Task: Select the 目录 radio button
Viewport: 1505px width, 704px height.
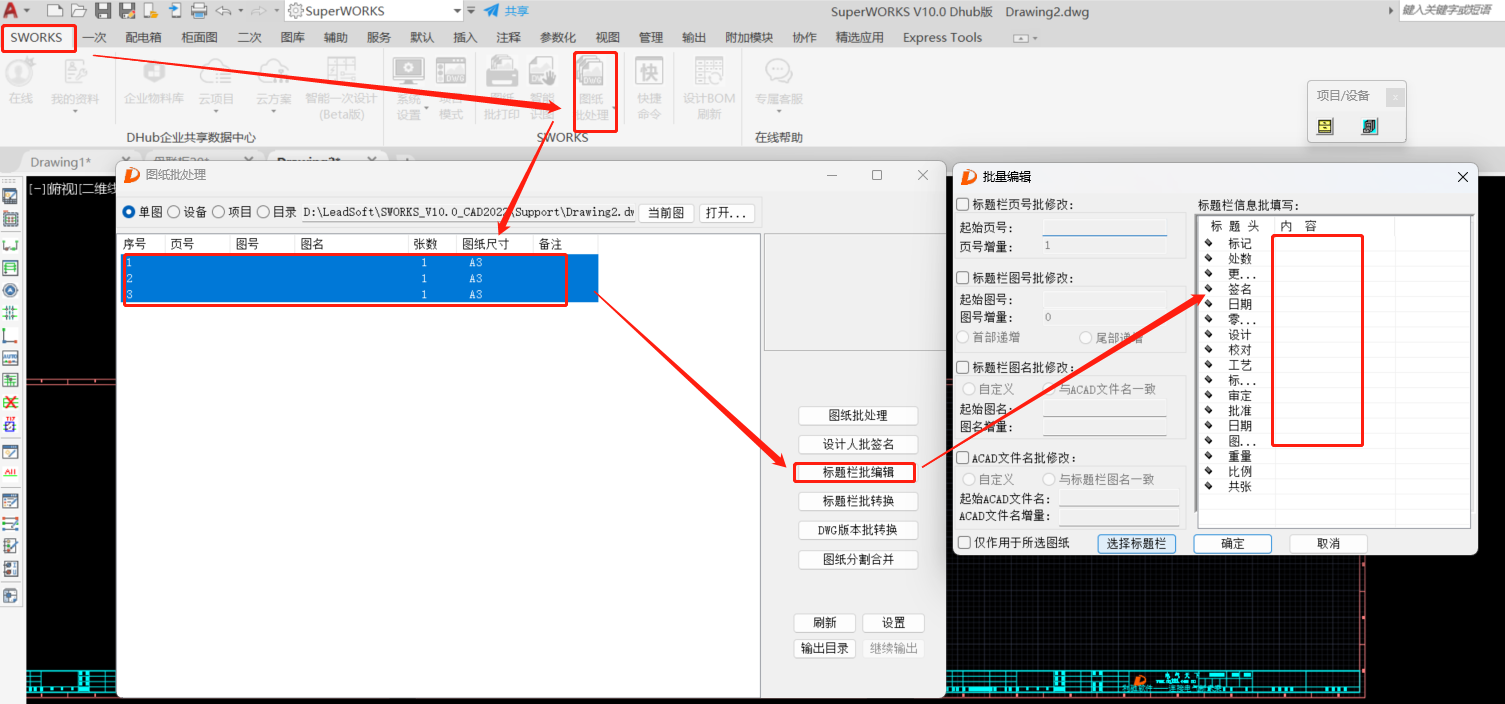Action: coord(263,212)
